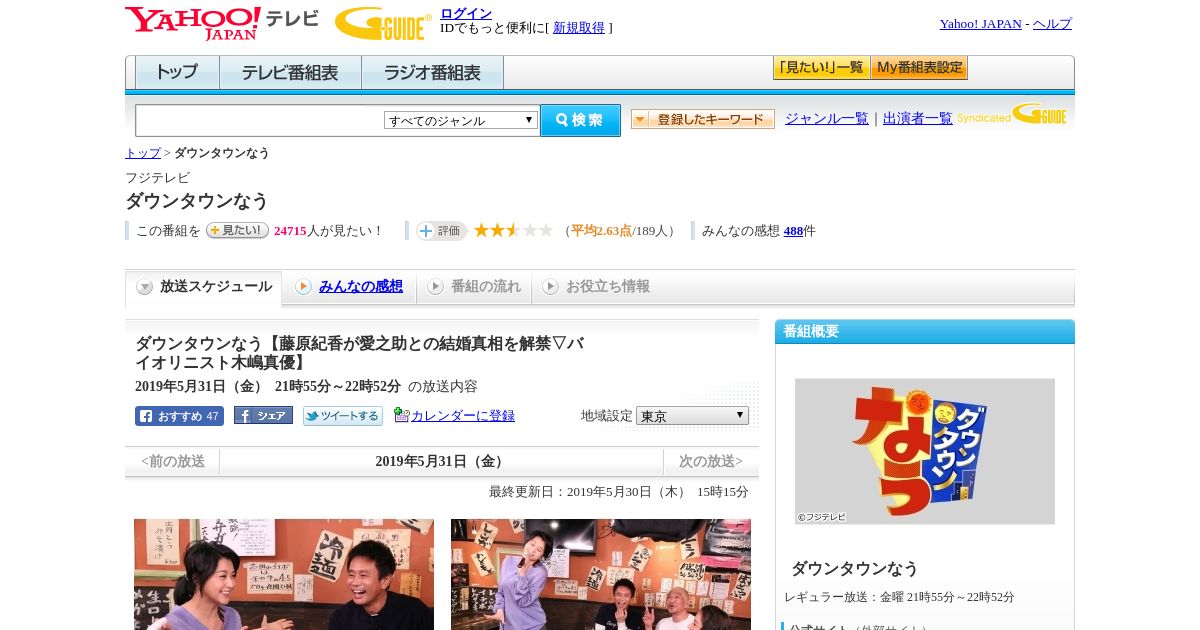
Task: Select the 番組の流れ tab
Action: [474, 287]
